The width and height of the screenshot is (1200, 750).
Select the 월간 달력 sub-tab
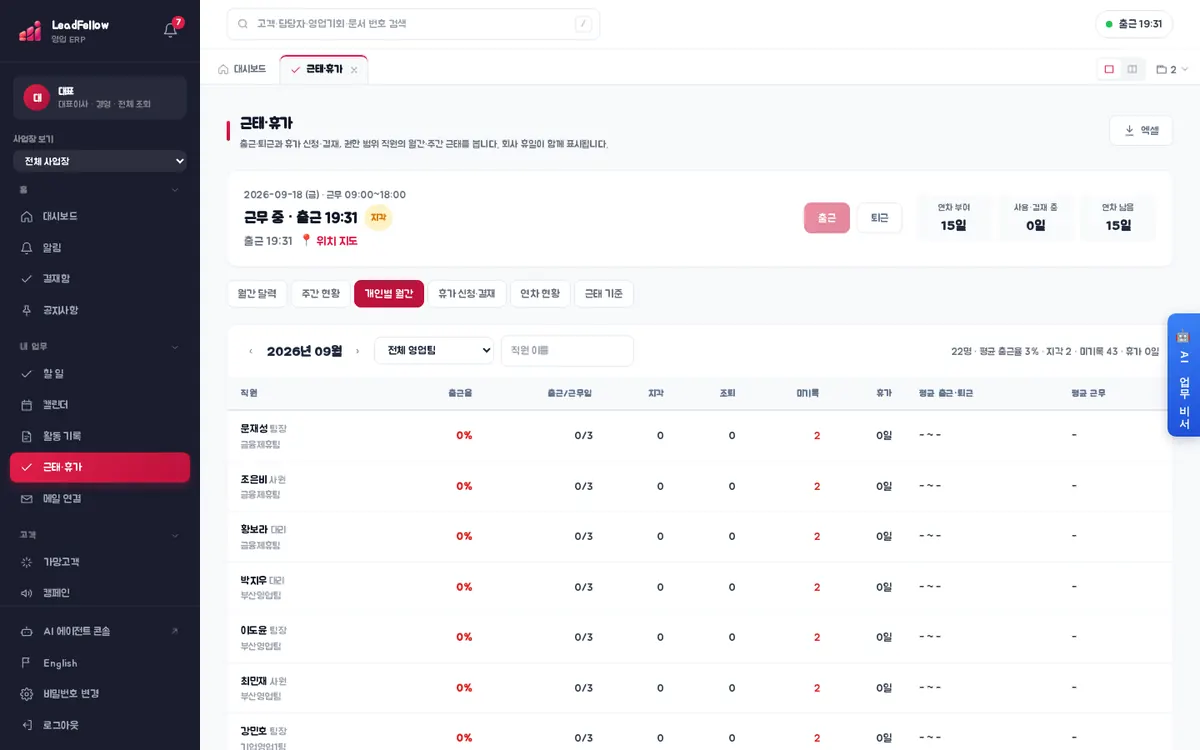point(257,293)
